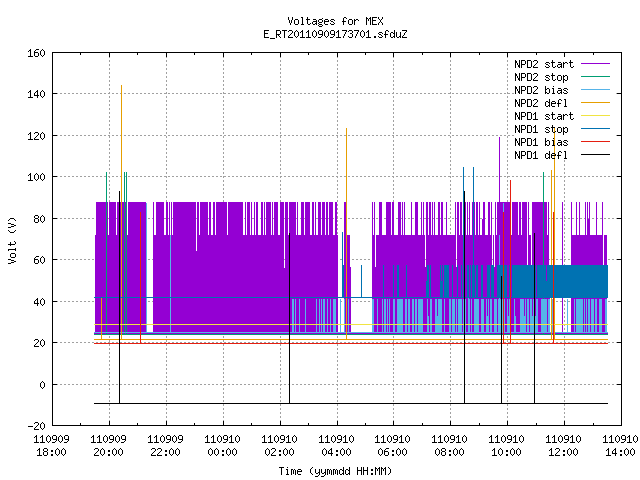Click y-axis tick value 60
This screenshot has width=640, height=480.
[x=40, y=260]
